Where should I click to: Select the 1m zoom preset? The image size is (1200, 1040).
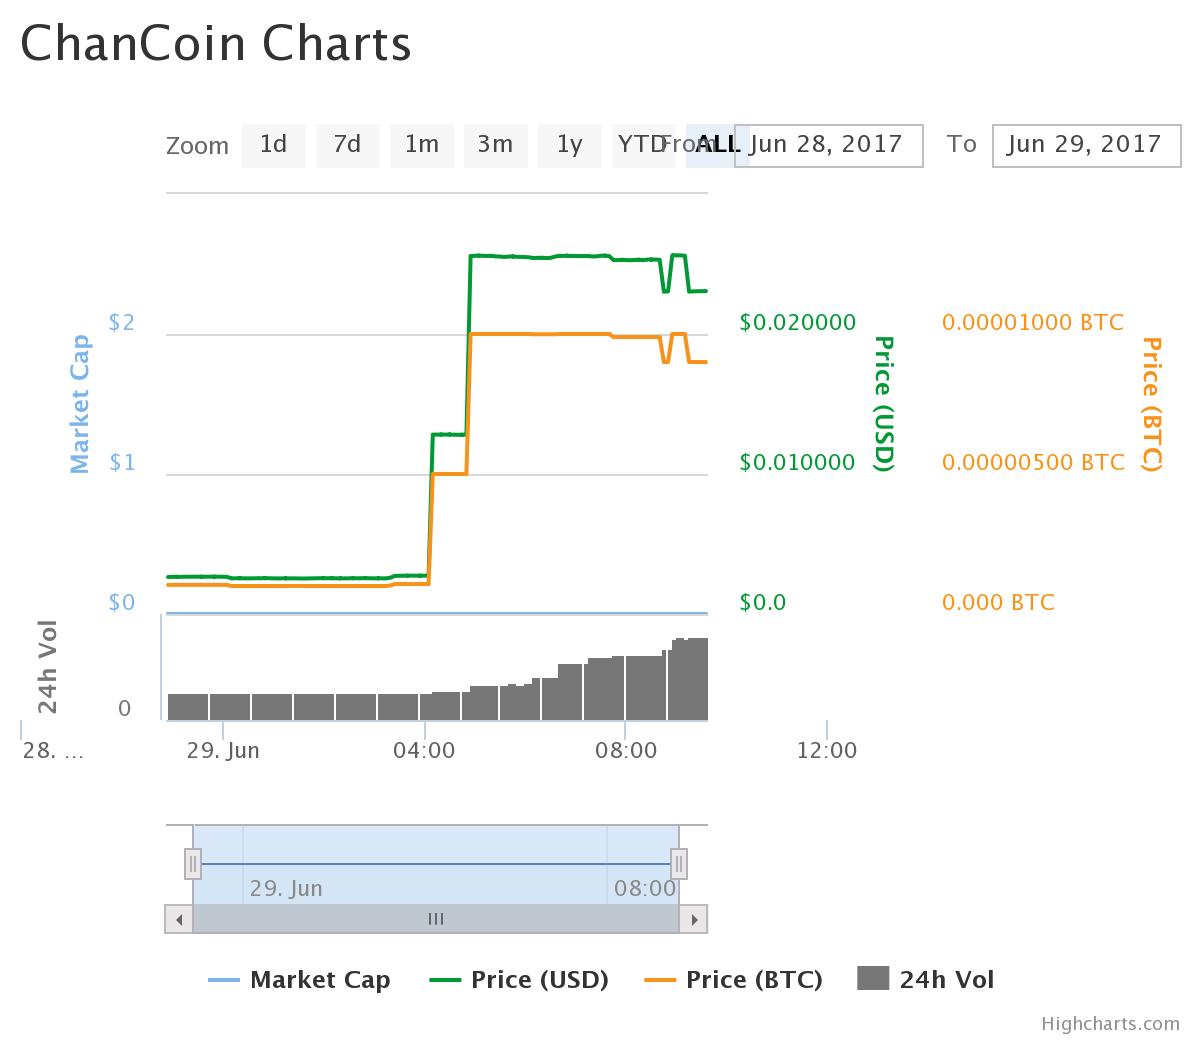421,145
